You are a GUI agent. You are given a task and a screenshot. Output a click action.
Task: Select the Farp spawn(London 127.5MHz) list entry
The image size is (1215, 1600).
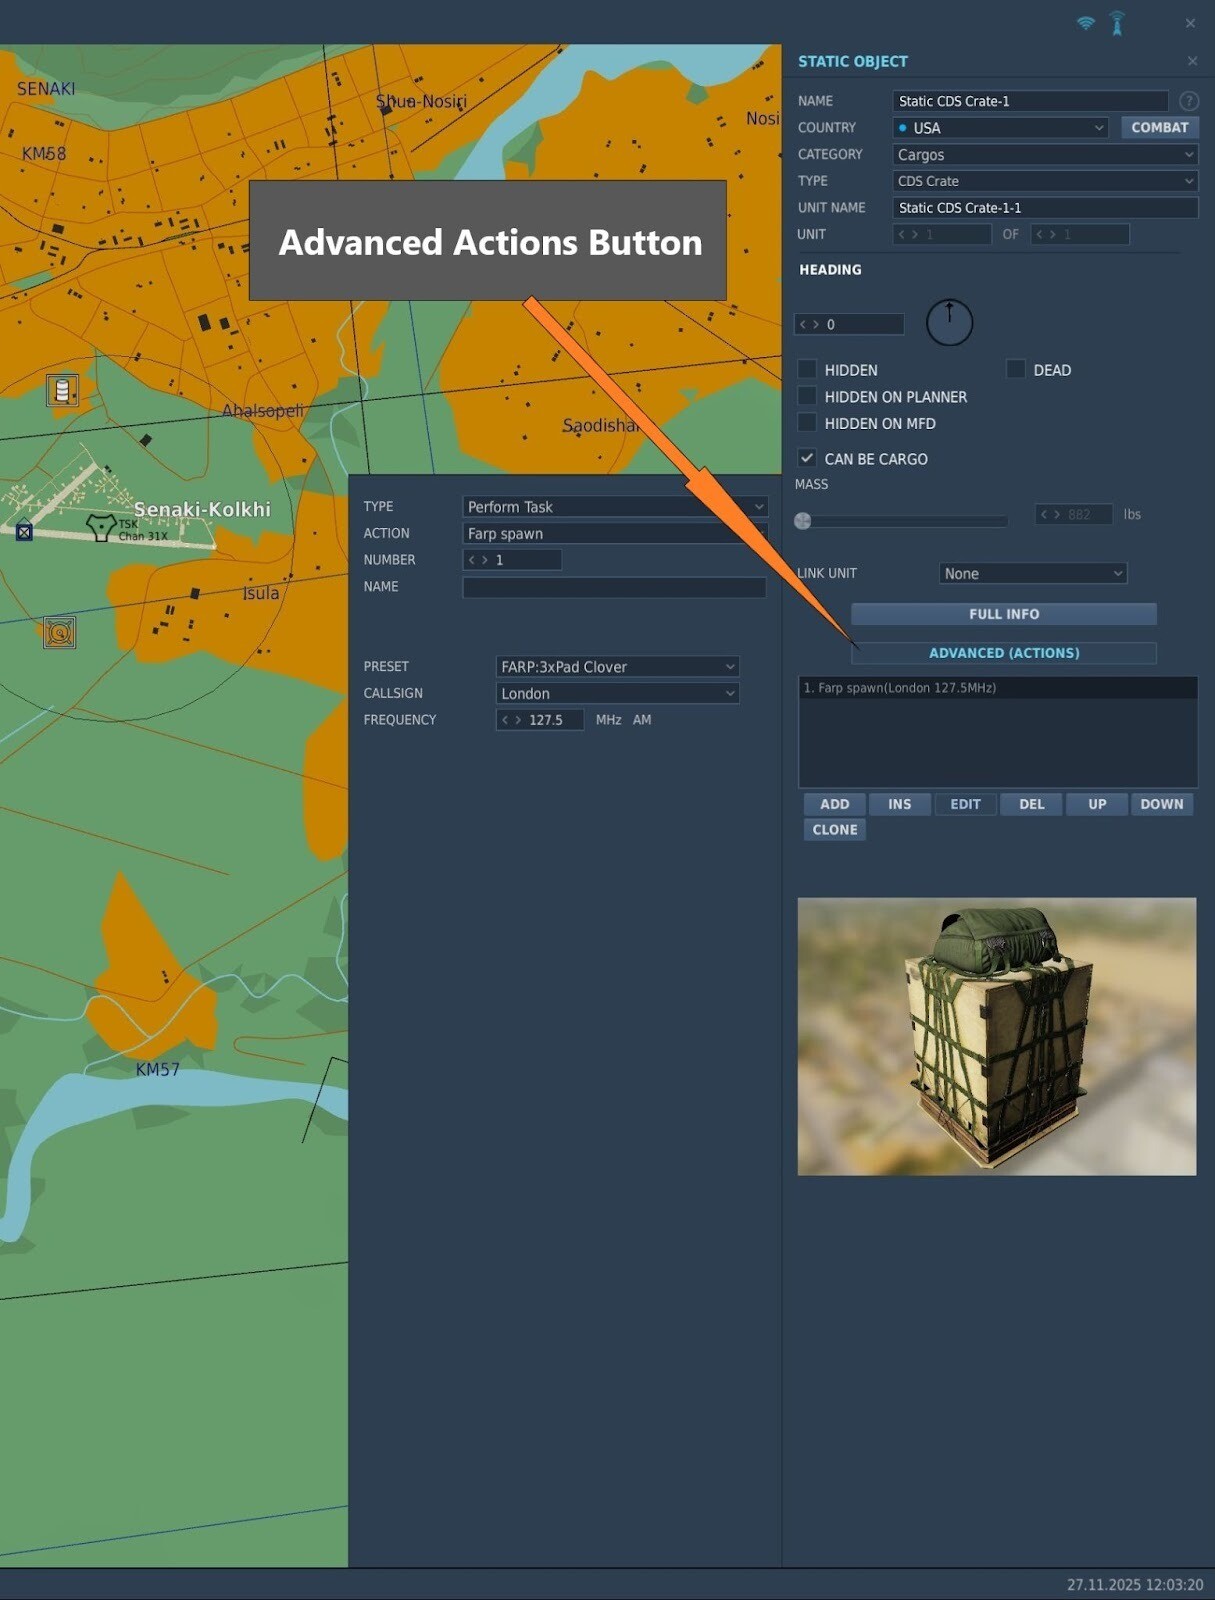997,688
